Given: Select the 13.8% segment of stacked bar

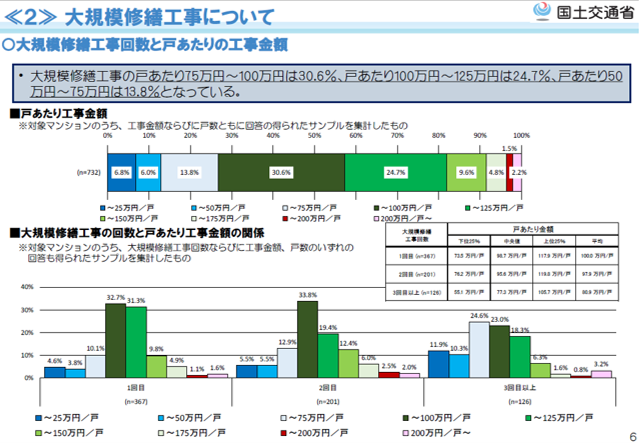Looking at the screenshot, I should (x=189, y=172).
